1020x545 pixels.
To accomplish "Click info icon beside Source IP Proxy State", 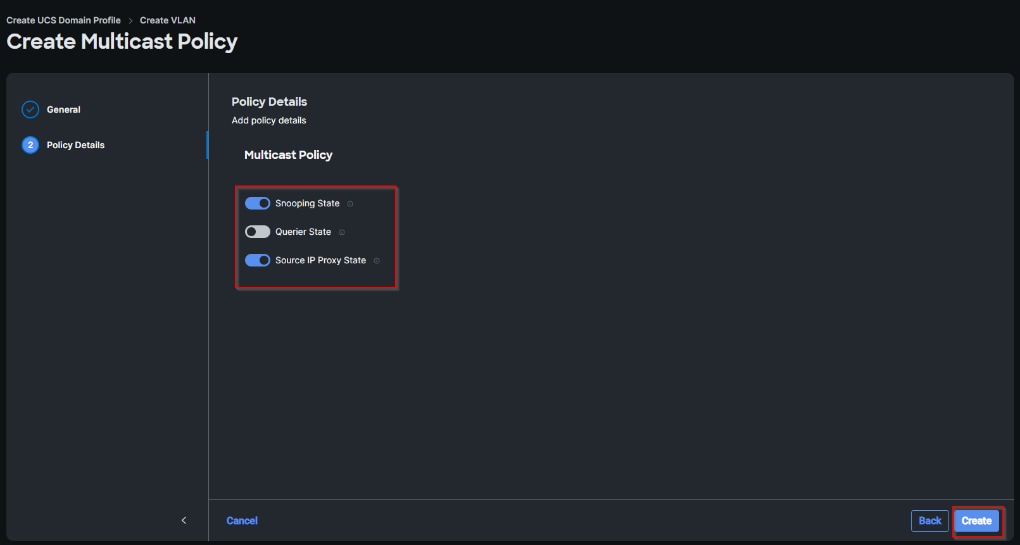I will 376,261.
